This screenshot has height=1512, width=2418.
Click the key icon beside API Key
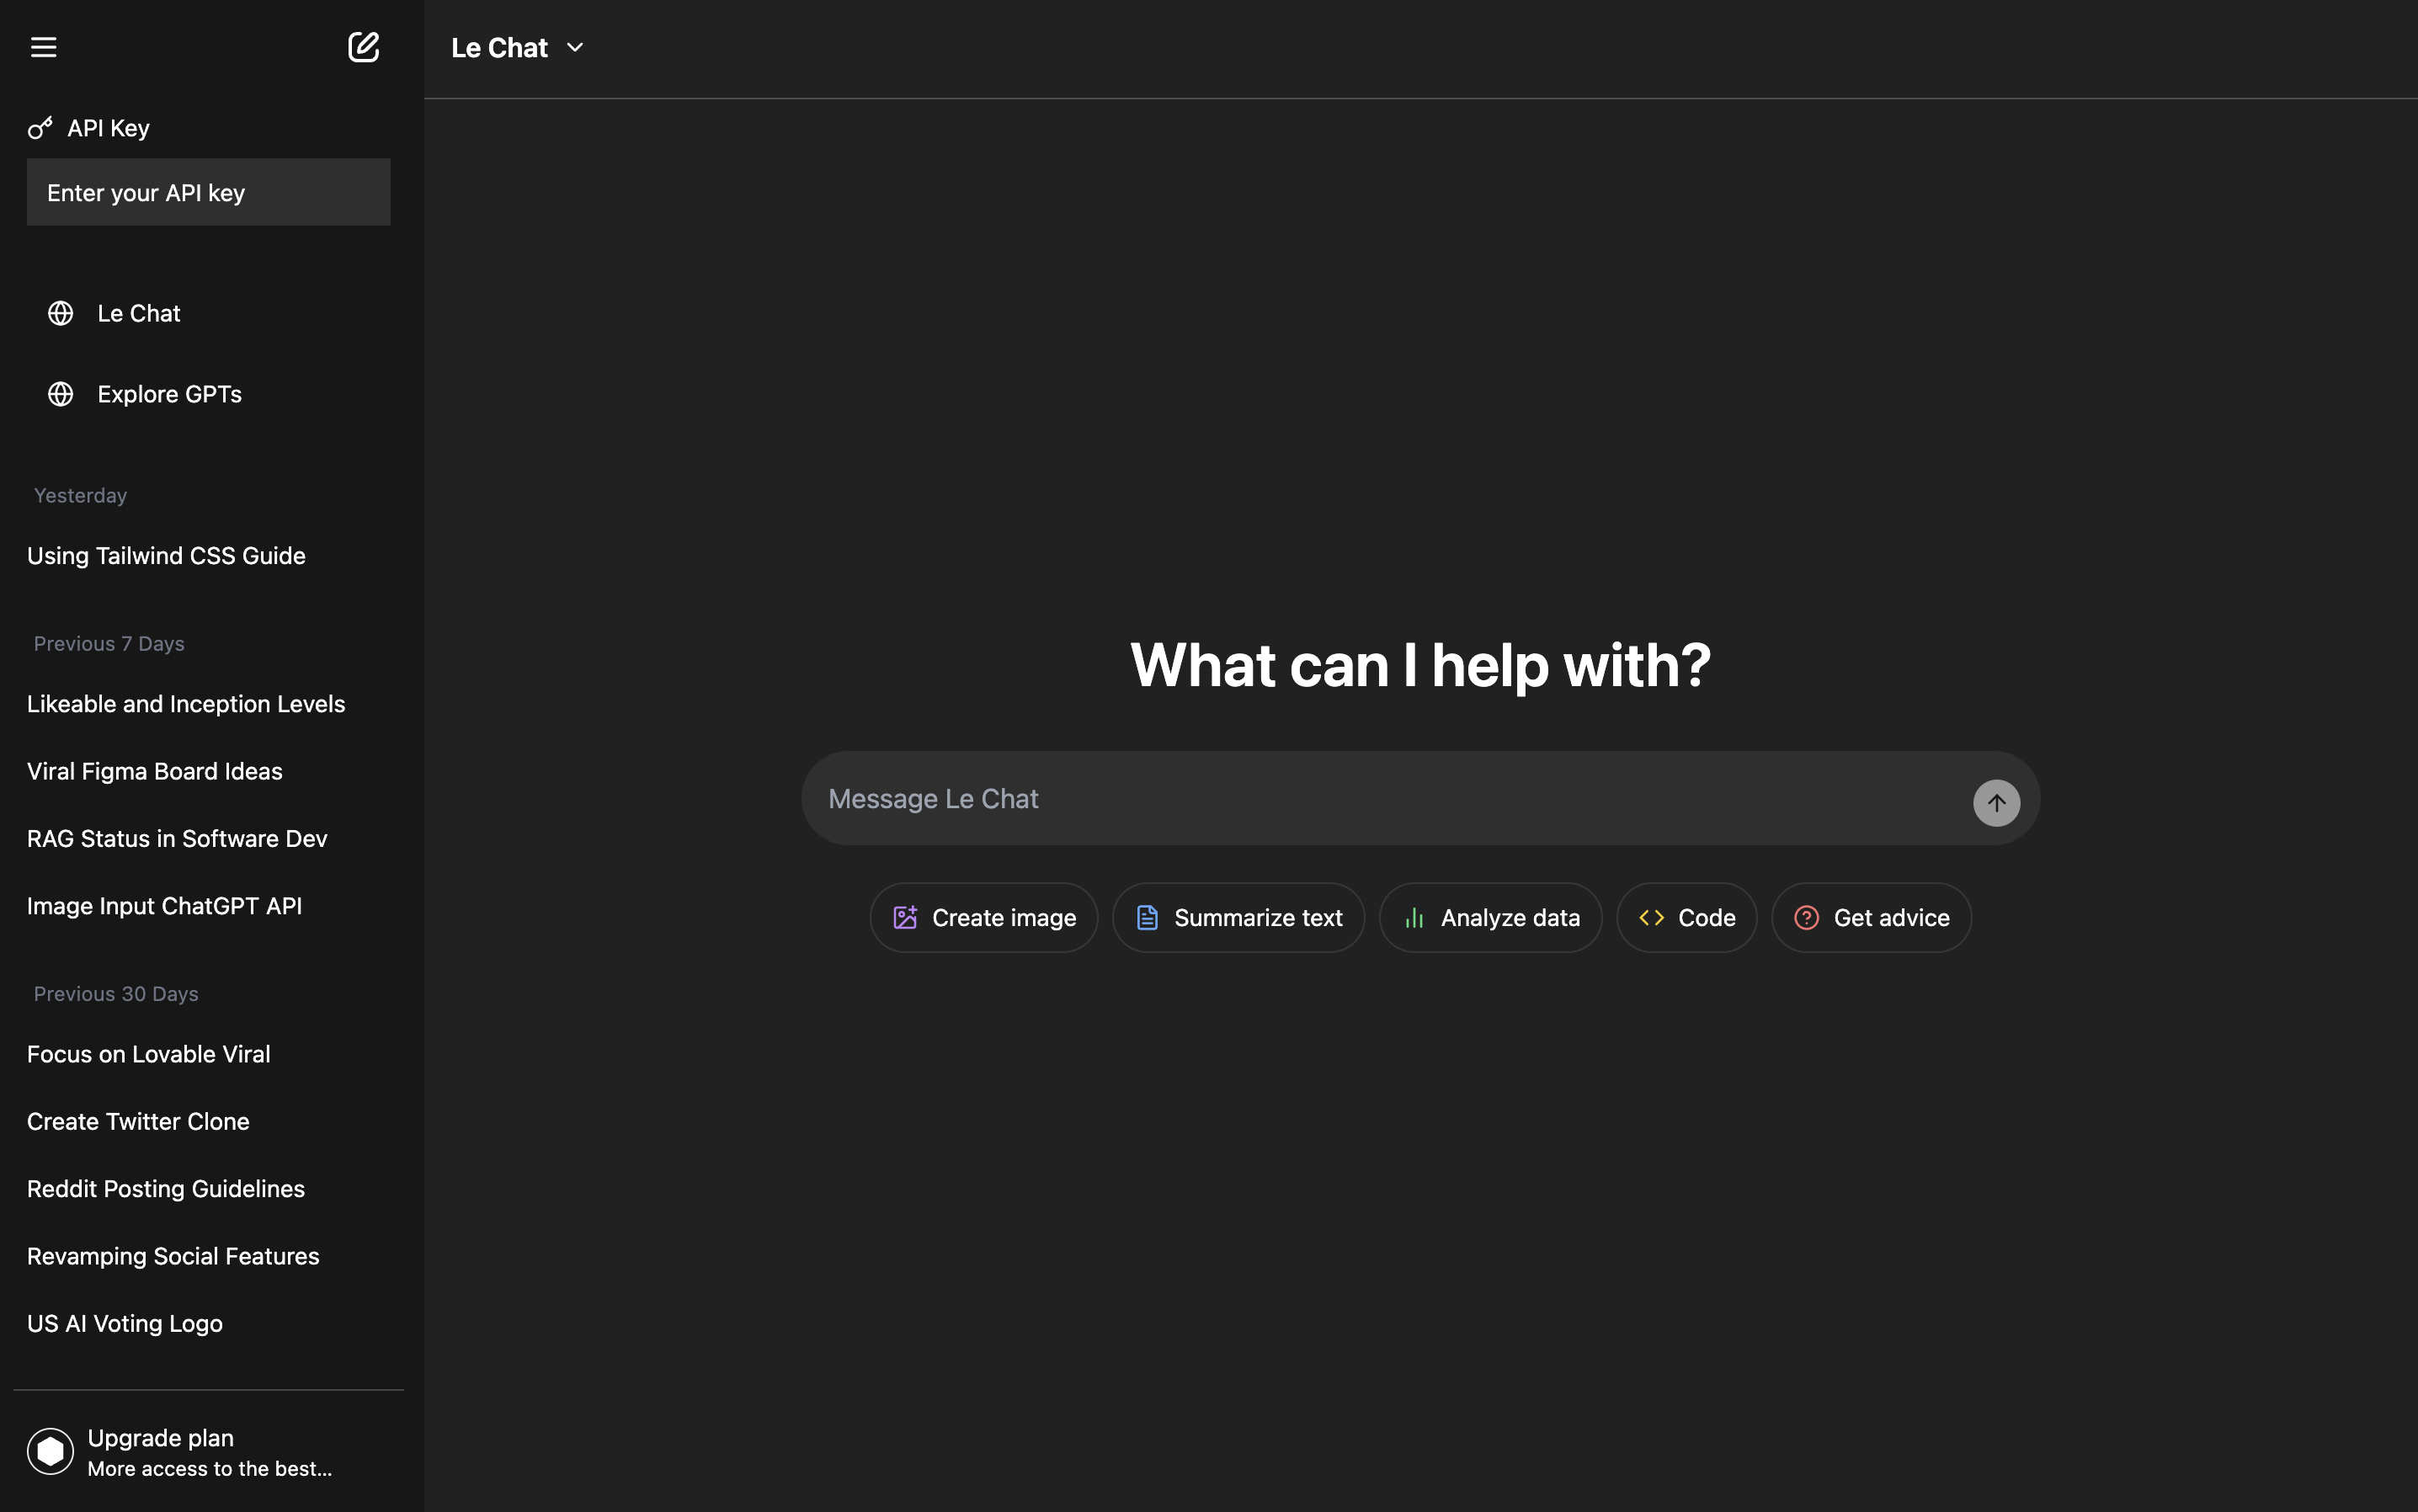tap(40, 128)
